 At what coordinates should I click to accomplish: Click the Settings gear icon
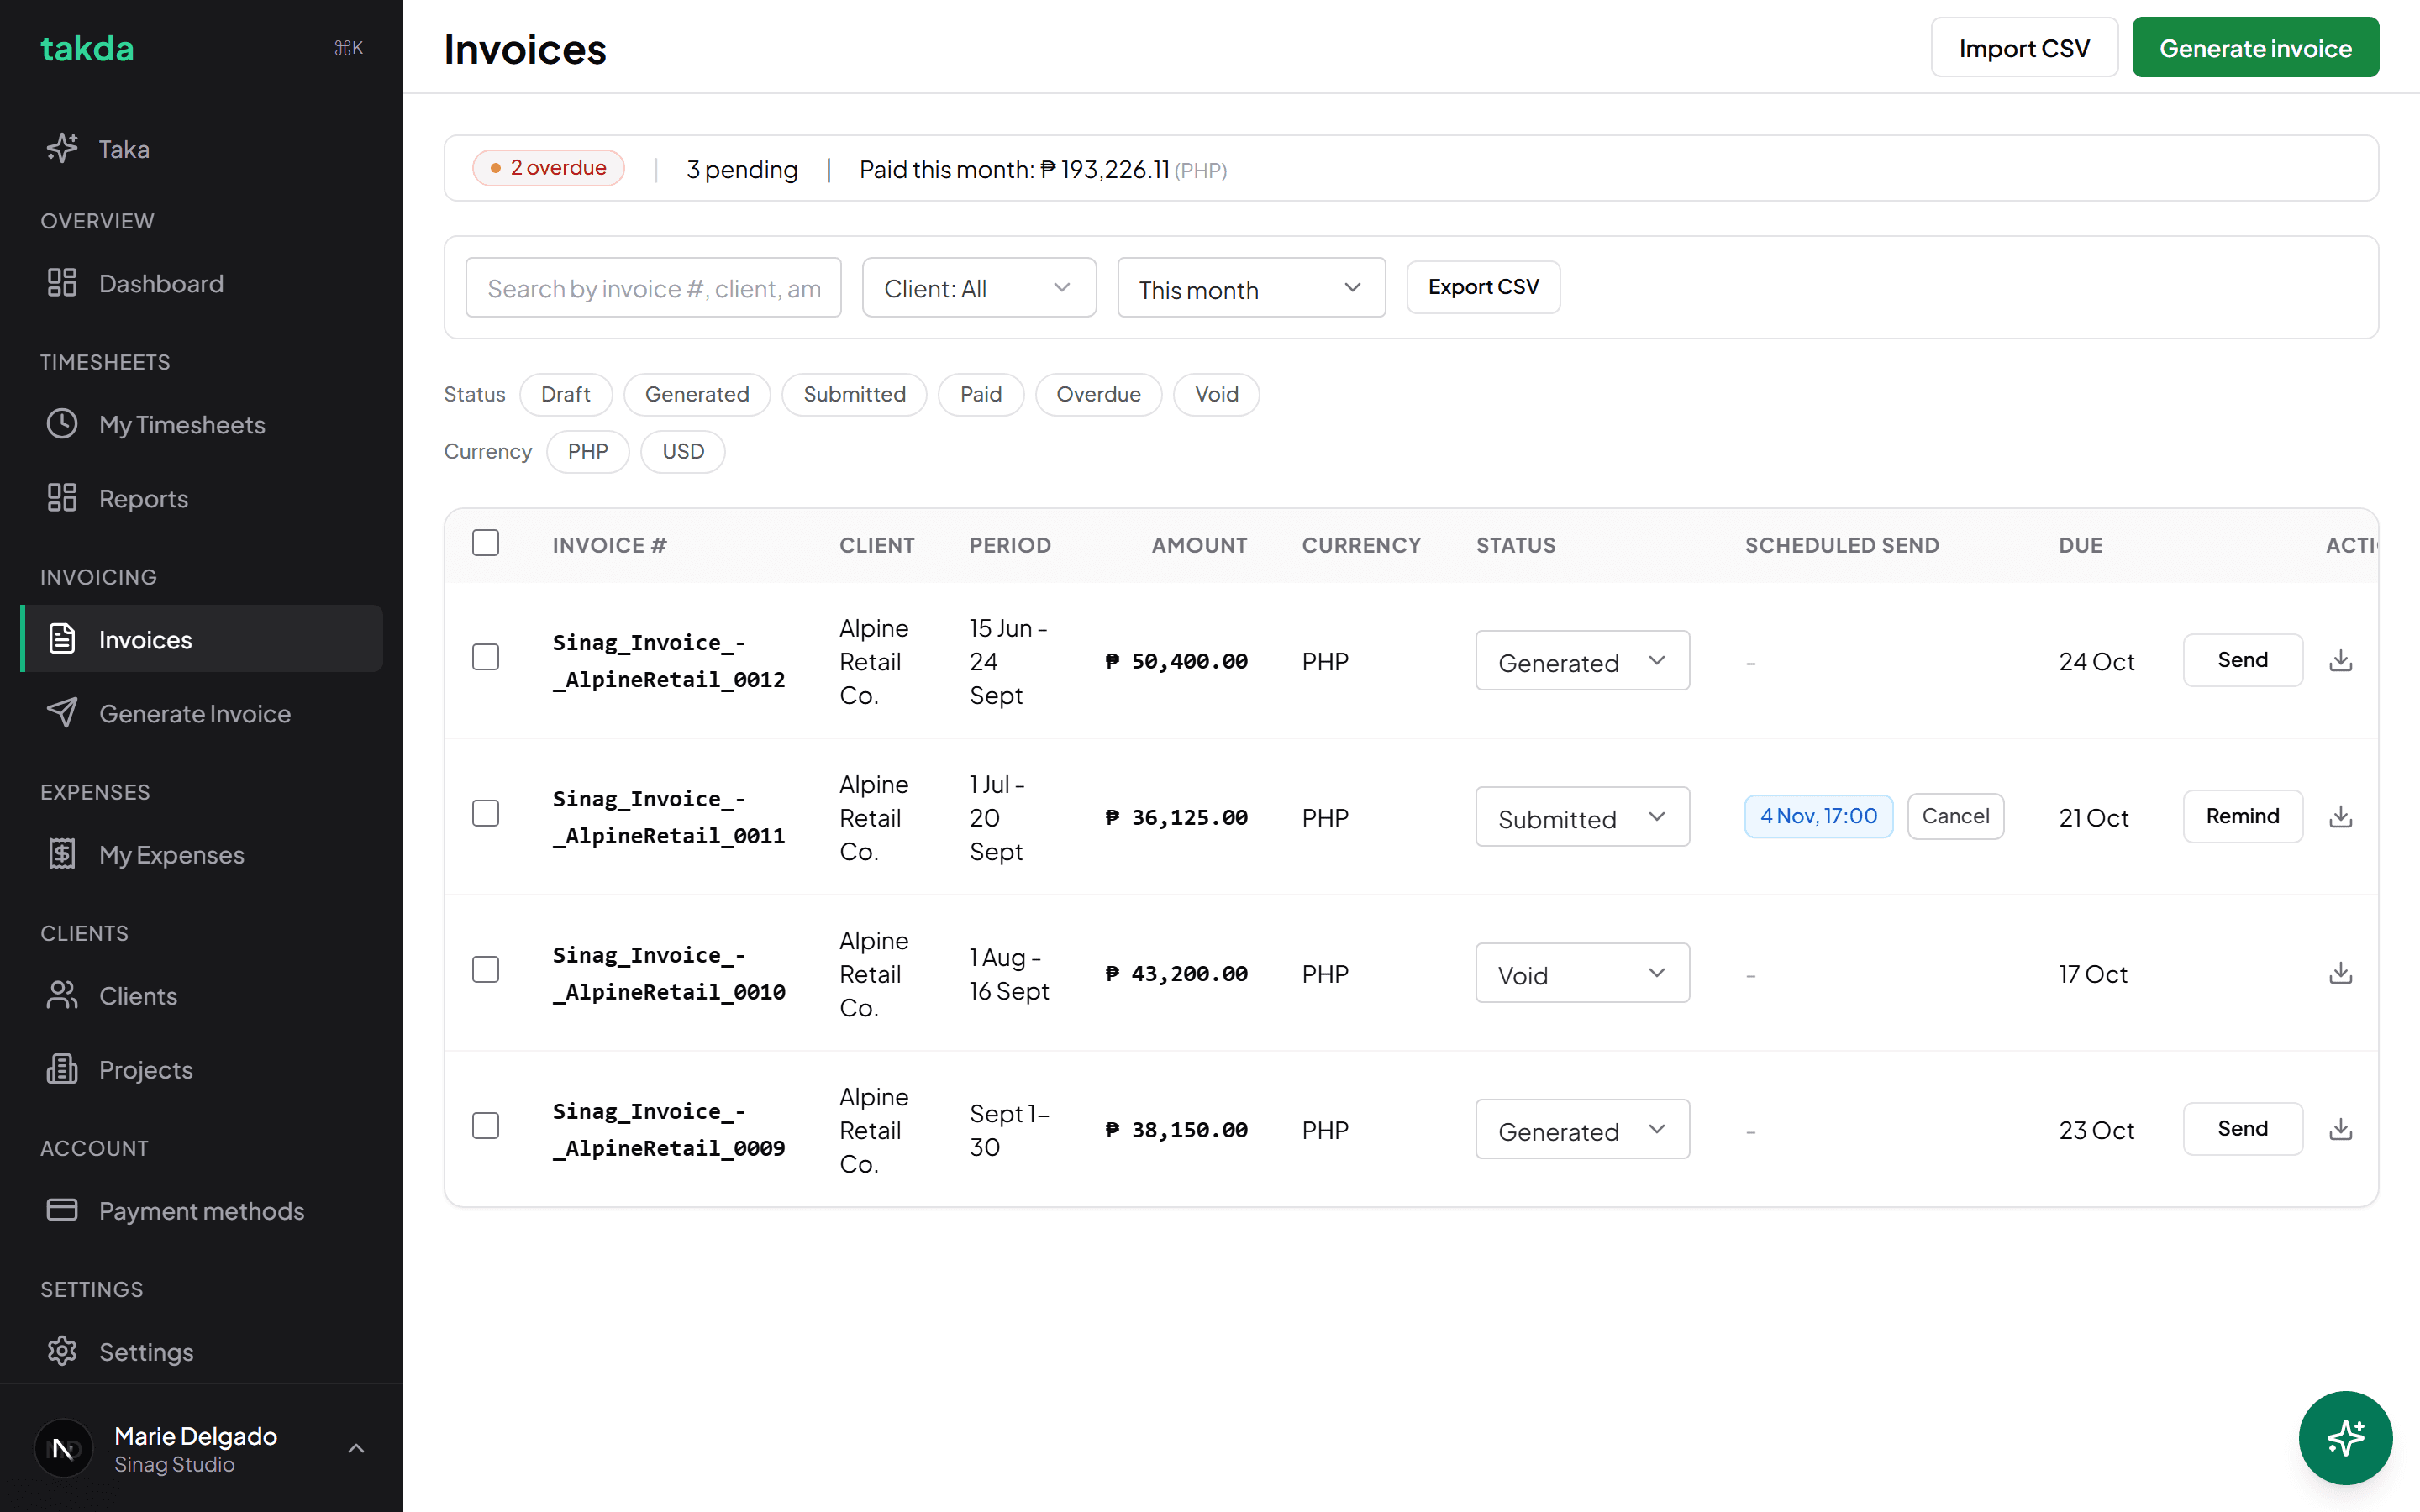tap(62, 1351)
